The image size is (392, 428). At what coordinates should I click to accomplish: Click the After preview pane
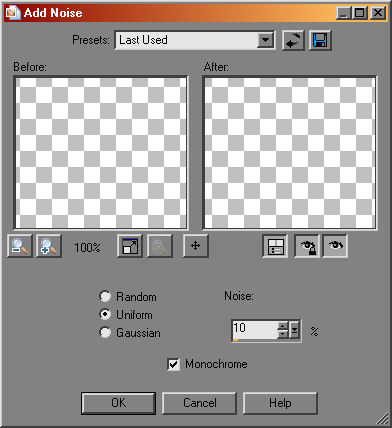290,153
